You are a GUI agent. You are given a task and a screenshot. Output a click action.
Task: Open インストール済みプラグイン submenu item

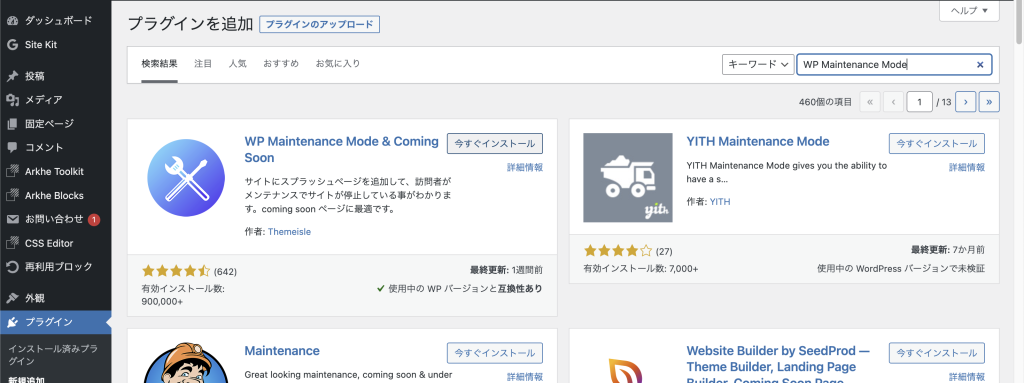coord(53,354)
